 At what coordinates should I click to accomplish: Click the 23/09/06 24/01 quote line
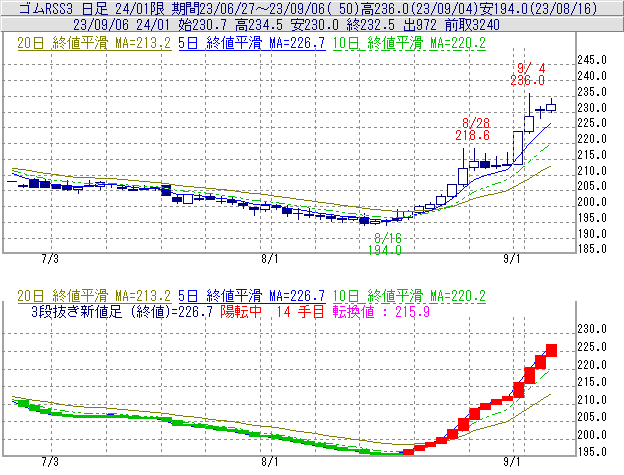click(286, 25)
